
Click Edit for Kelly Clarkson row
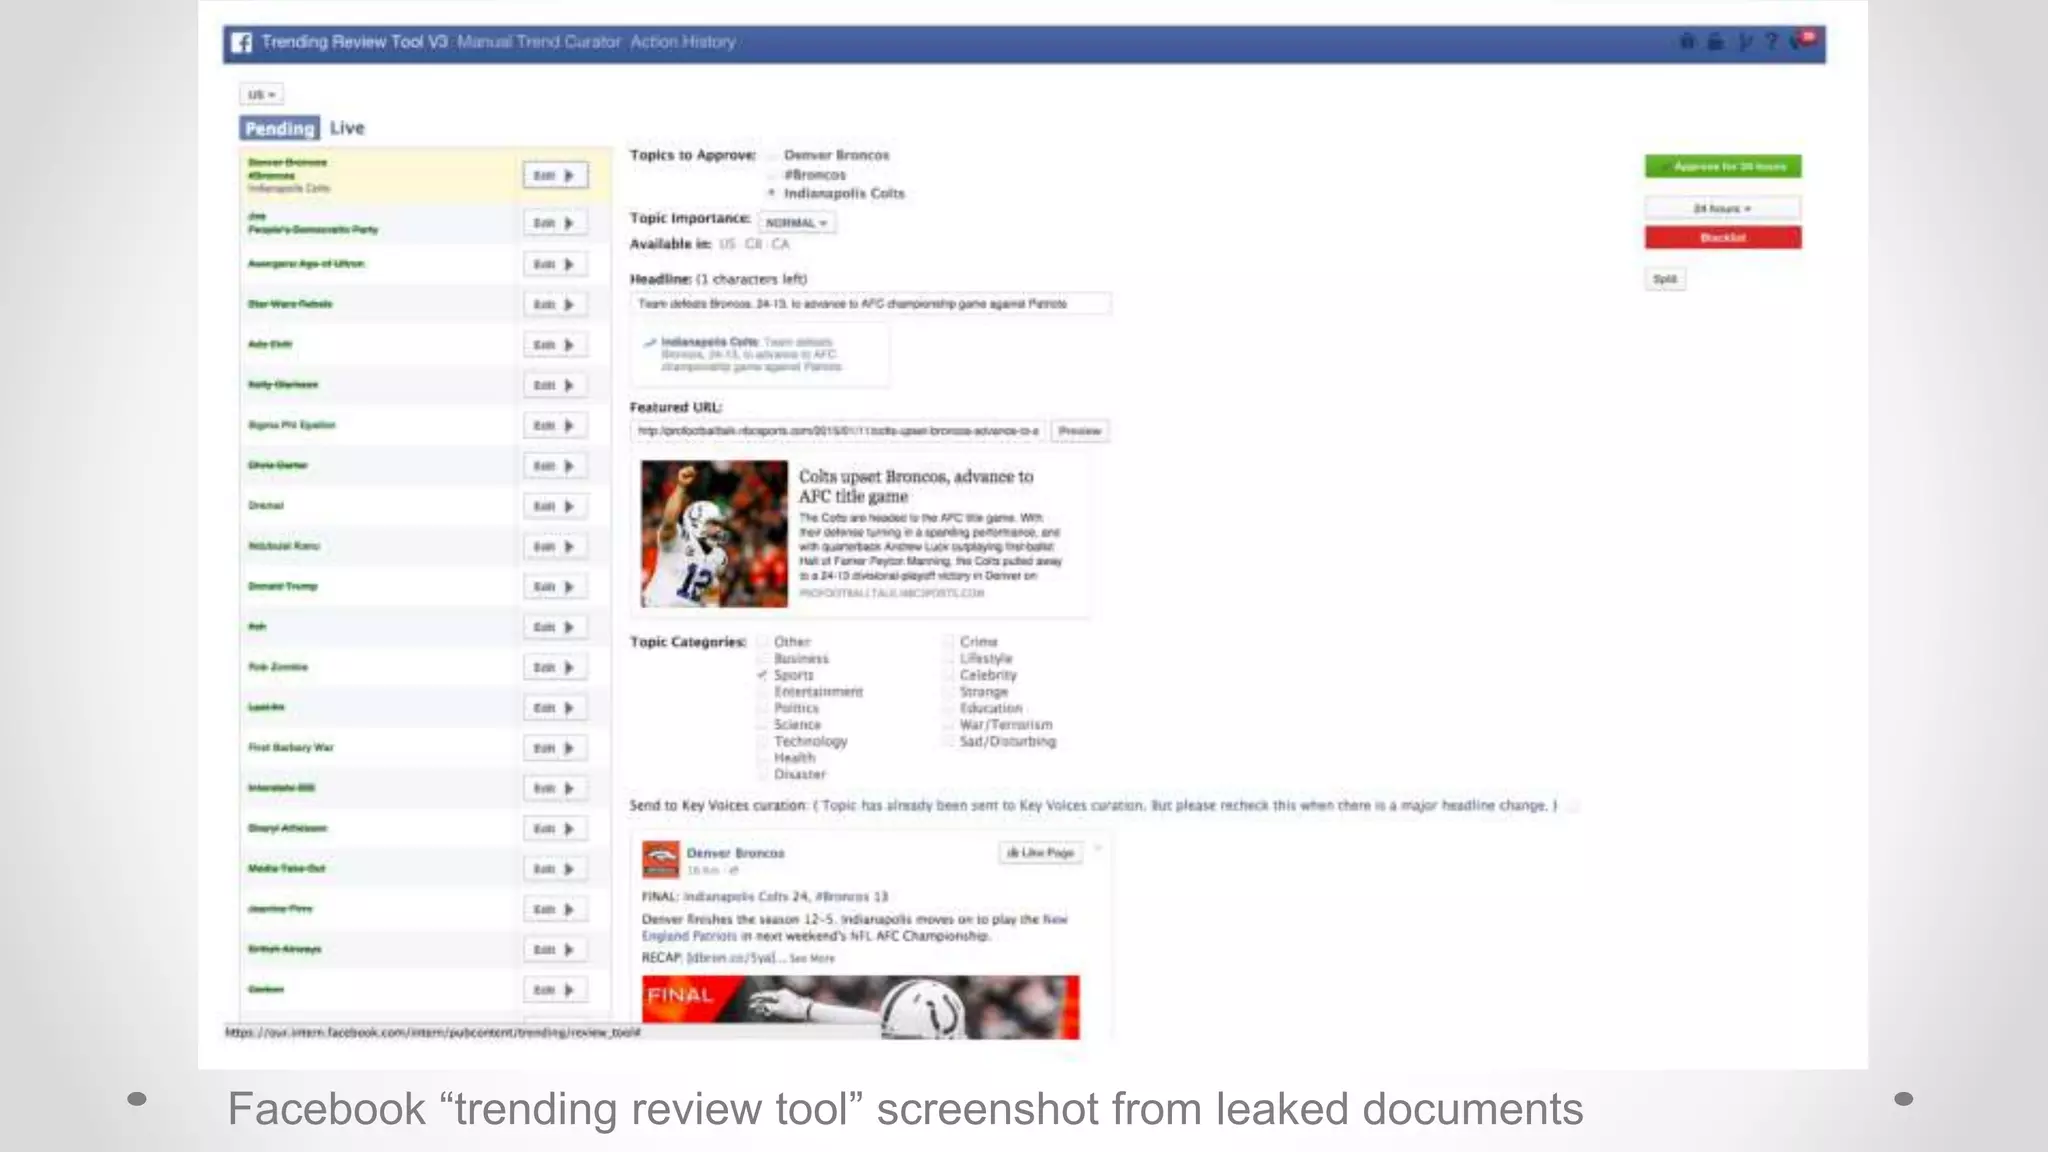point(555,385)
